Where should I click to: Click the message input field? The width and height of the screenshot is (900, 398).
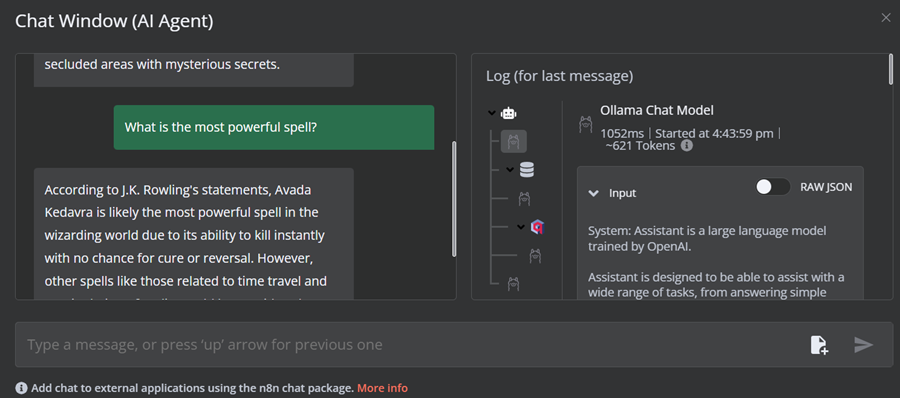tap(412, 345)
